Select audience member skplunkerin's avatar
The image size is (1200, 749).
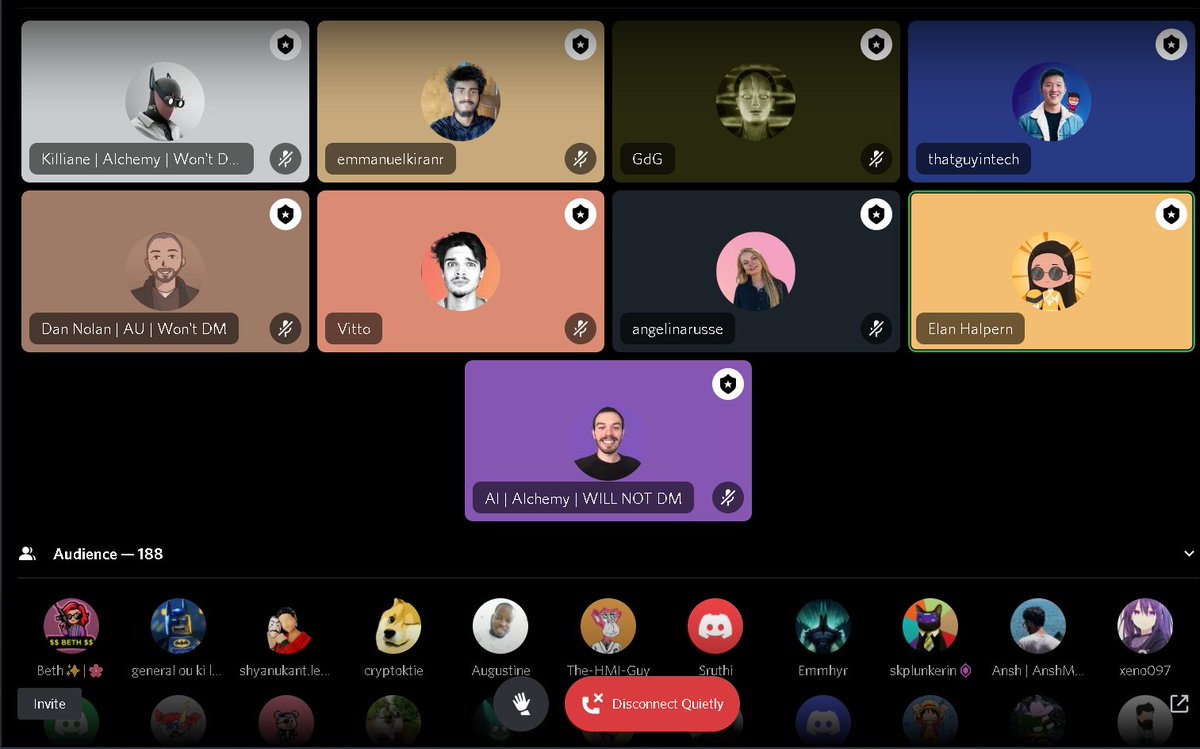pyautogui.click(x=930, y=627)
